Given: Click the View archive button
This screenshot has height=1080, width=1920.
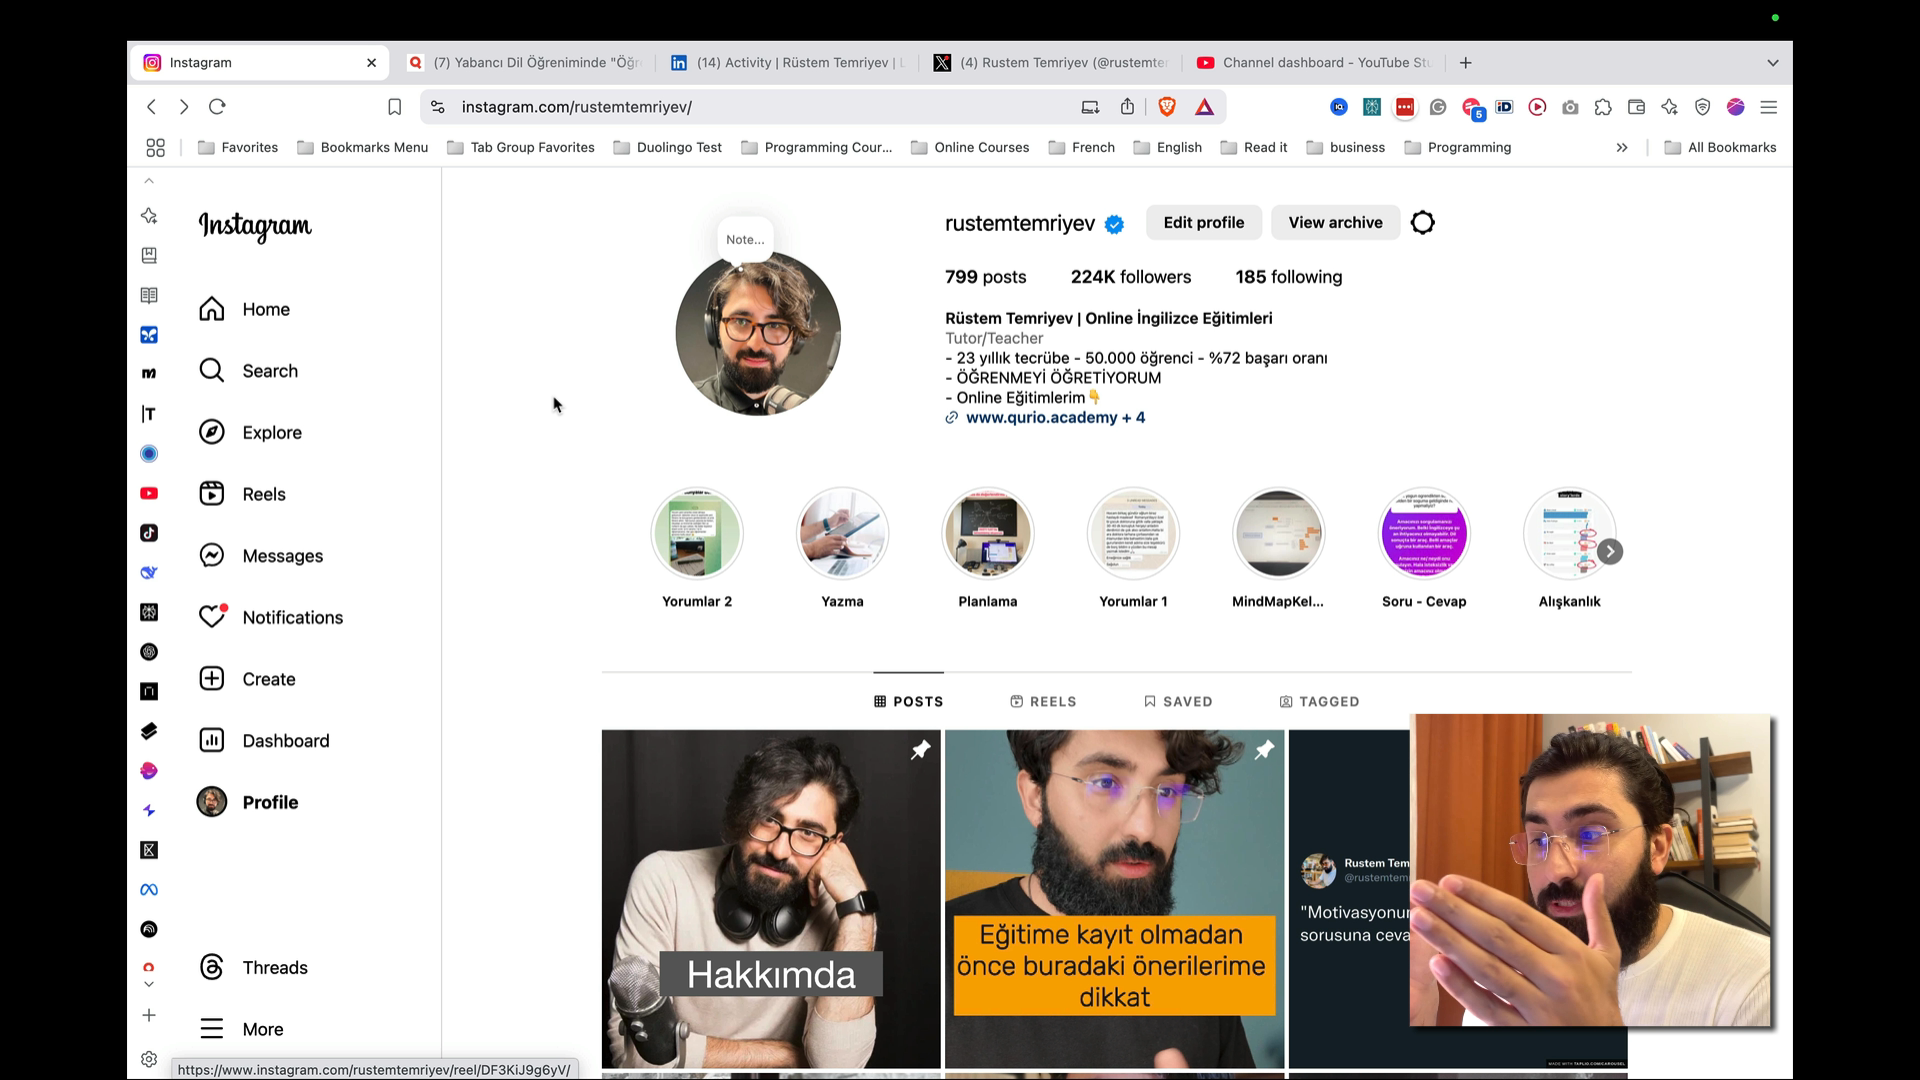Looking at the screenshot, I should tap(1336, 223).
